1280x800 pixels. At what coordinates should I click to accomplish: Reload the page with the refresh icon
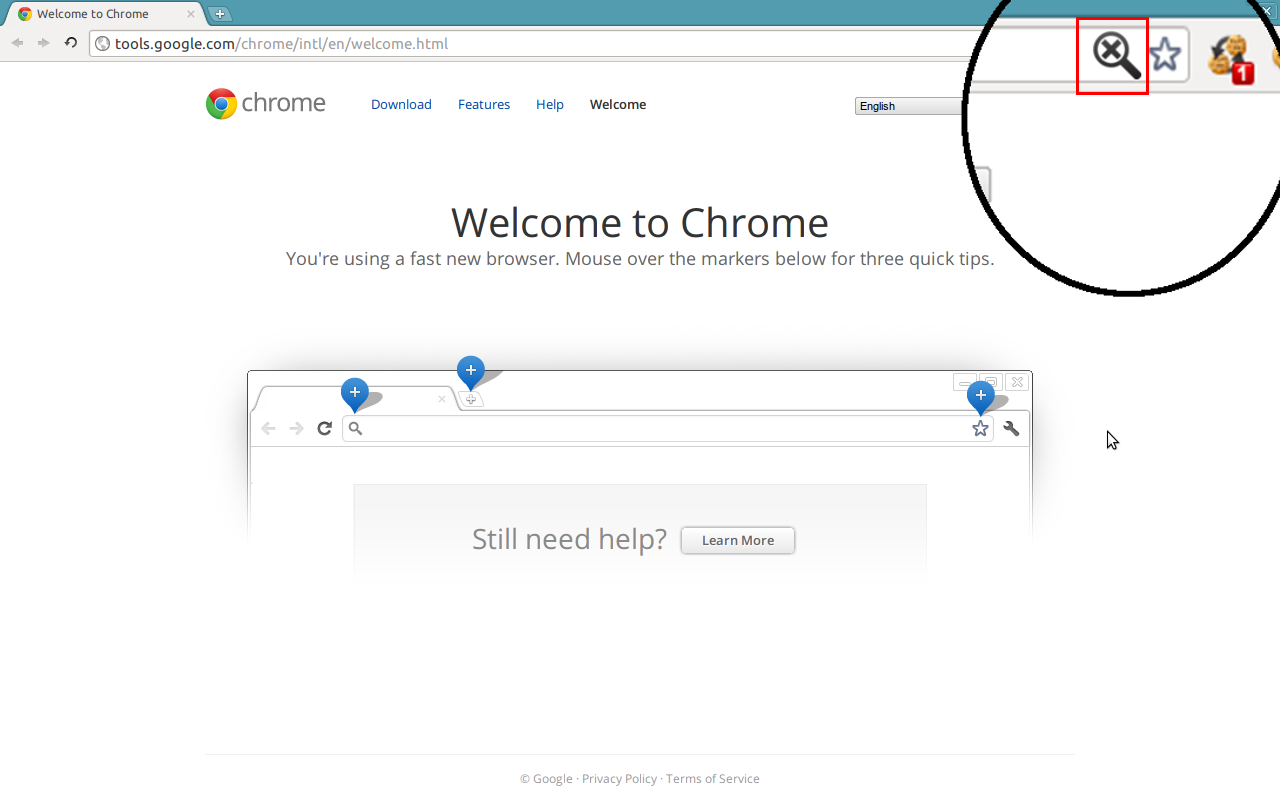(70, 43)
